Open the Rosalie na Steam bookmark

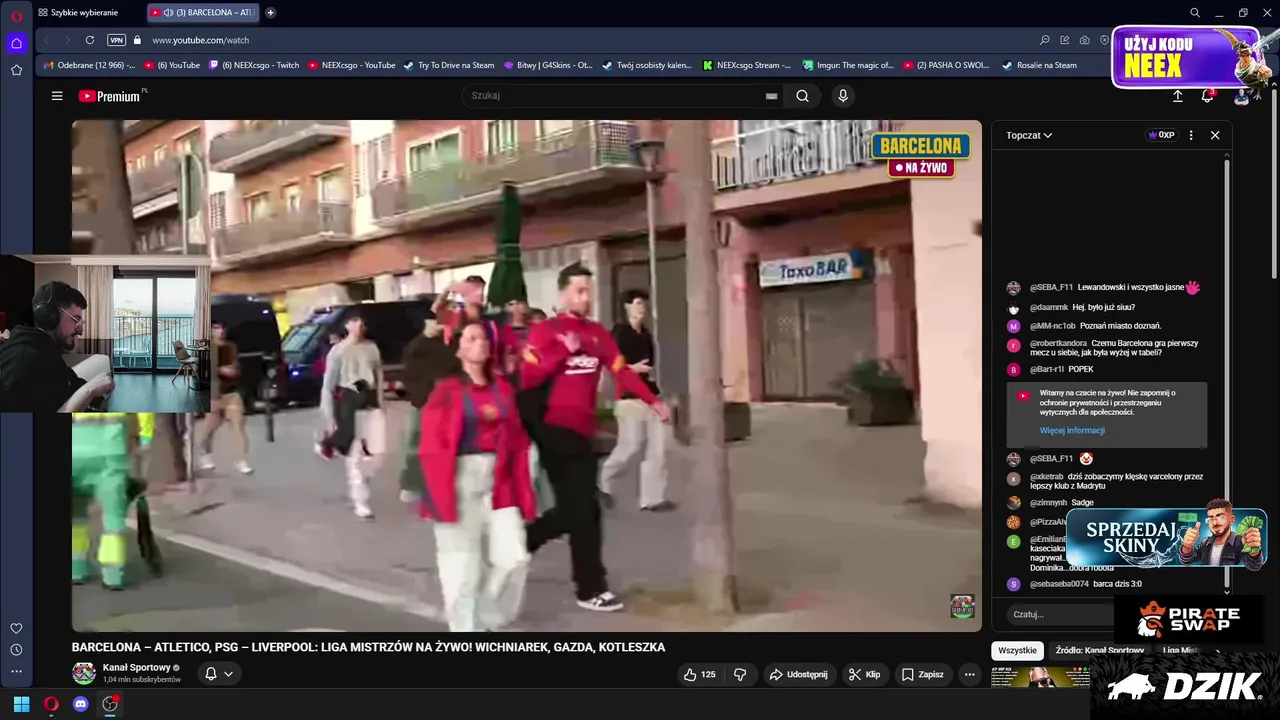(1038, 65)
